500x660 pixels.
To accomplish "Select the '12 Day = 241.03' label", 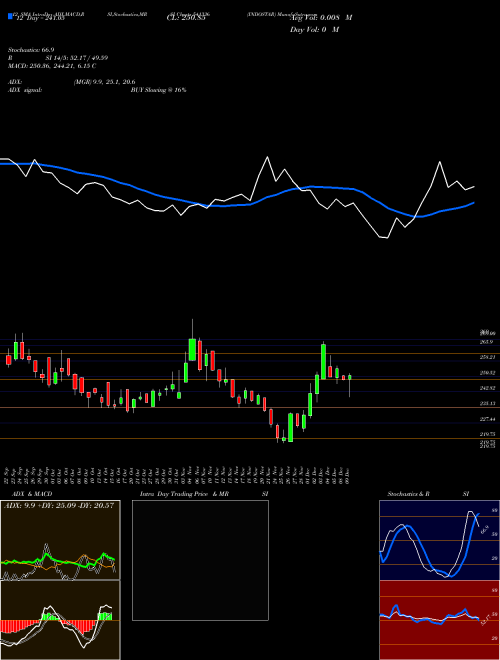I will [x=40, y=19].
